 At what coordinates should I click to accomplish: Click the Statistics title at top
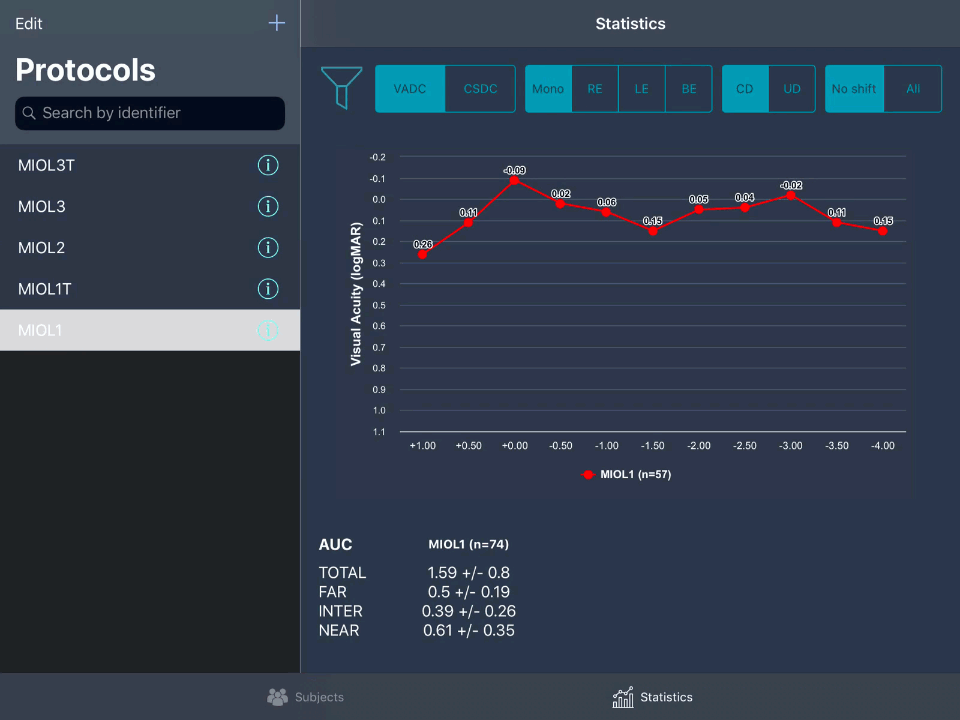[x=630, y=24]
